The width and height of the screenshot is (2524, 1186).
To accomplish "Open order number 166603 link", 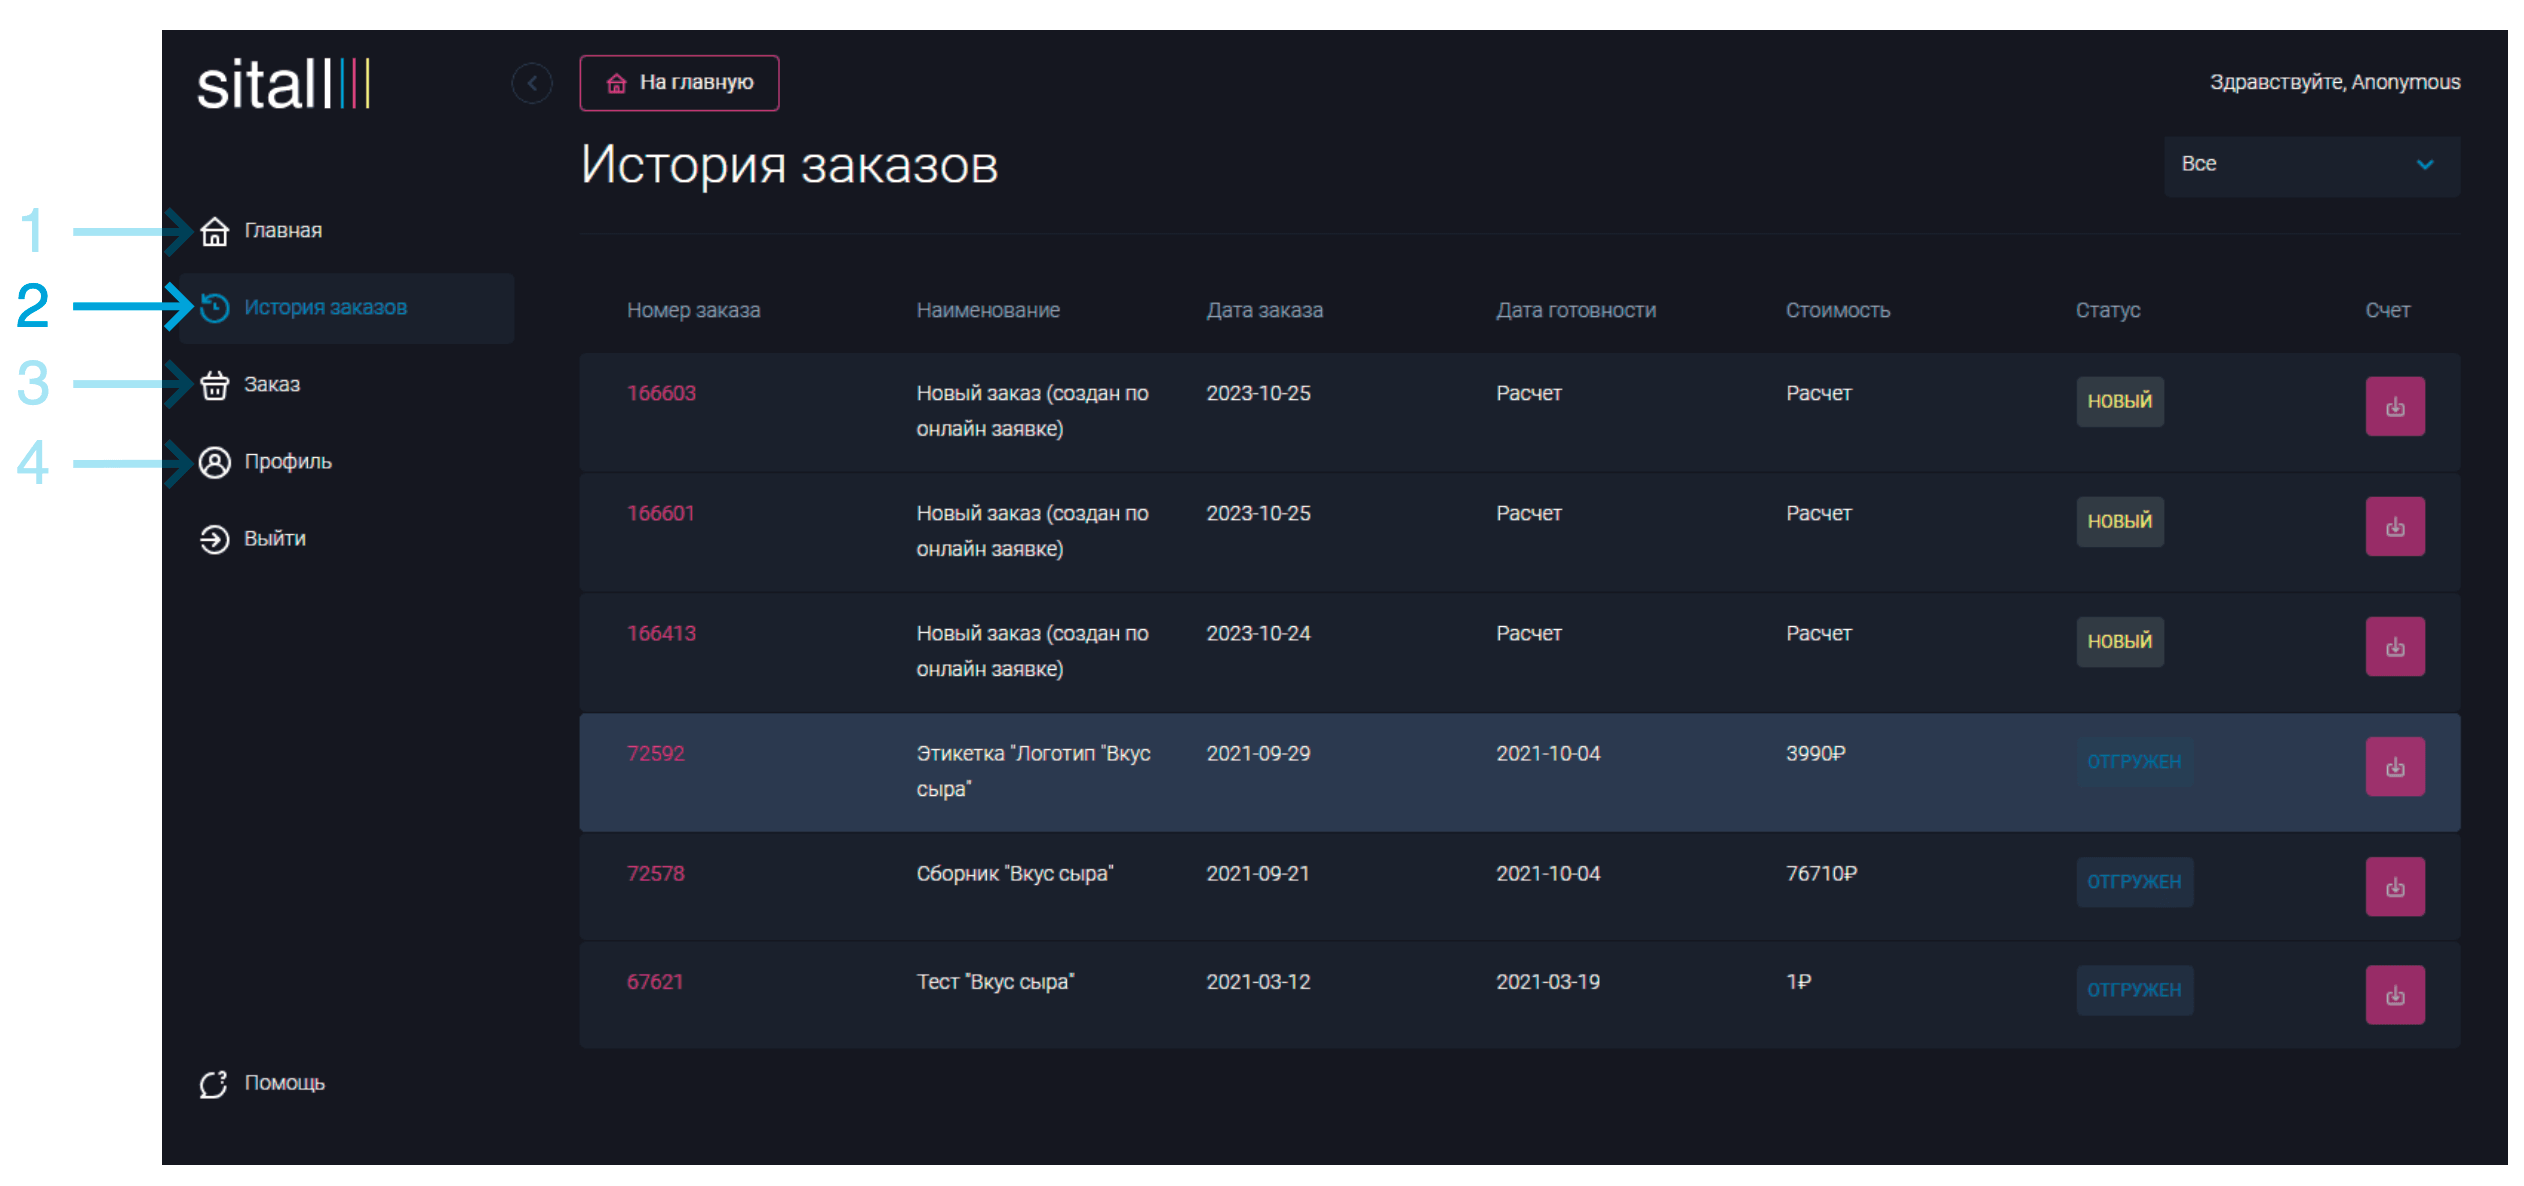I will (661, 394).
